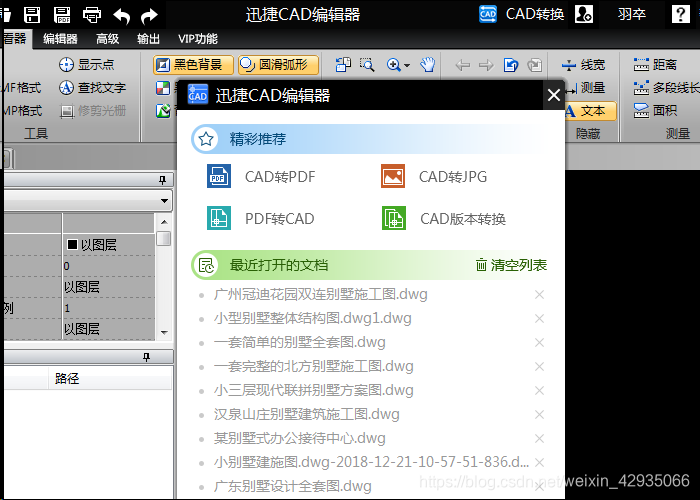Click the next view right arrow
This screenshot has width=700, height=500.
(486, 65)
